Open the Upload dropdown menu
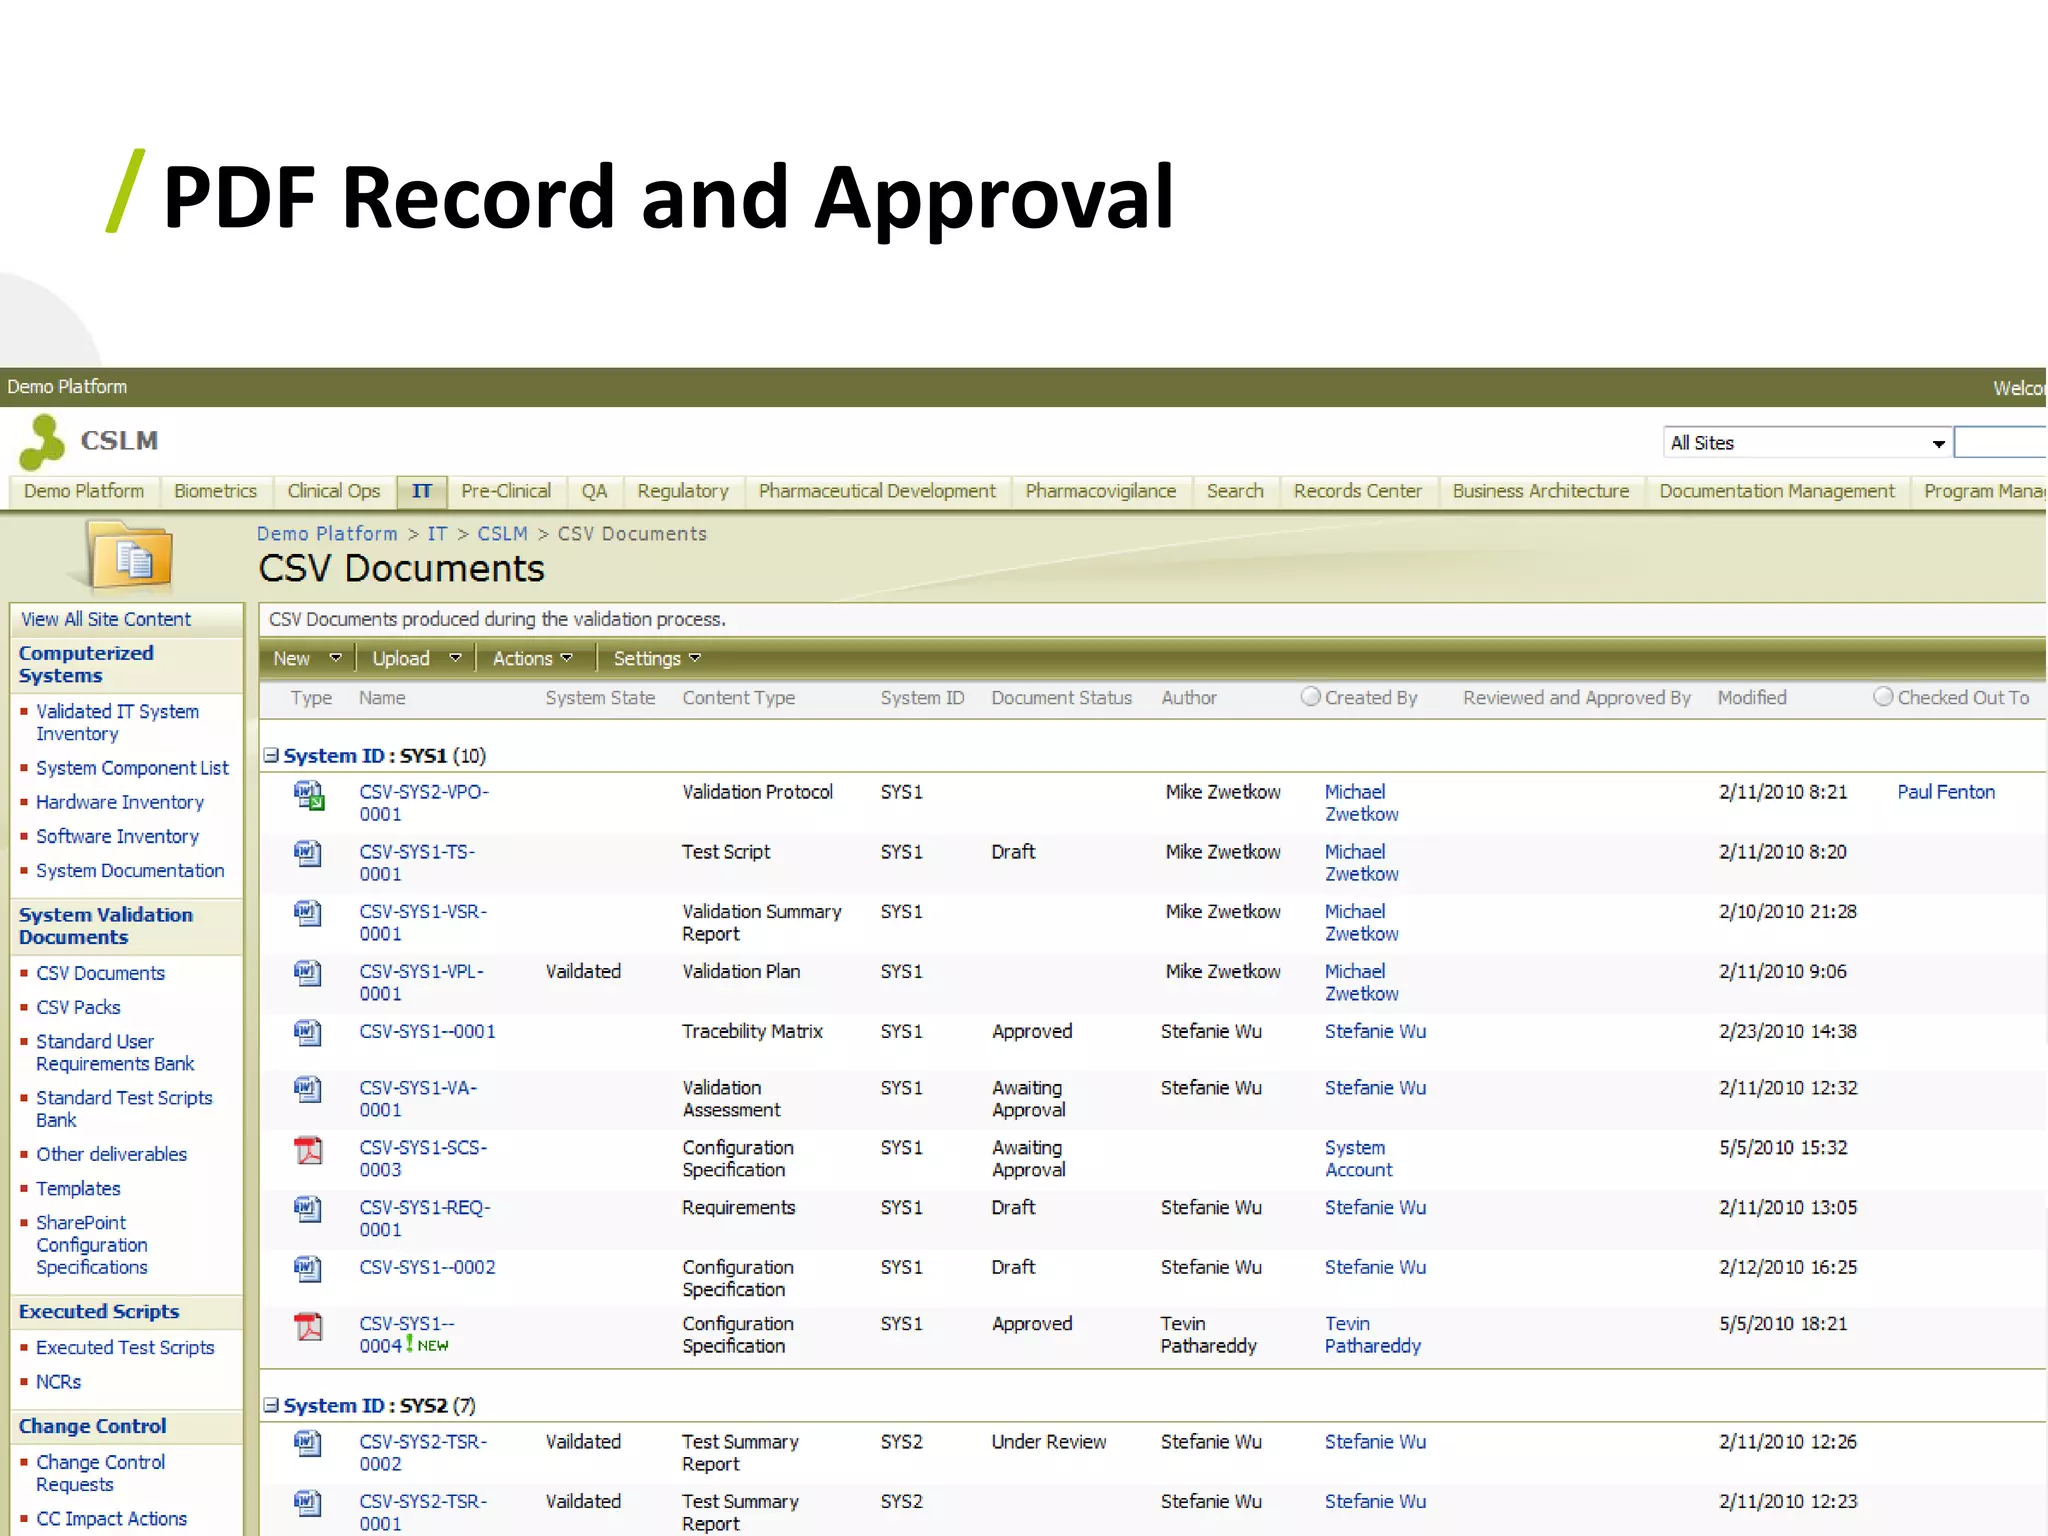The width and height of the screenshot is (2048, 1536). (416, 658)
